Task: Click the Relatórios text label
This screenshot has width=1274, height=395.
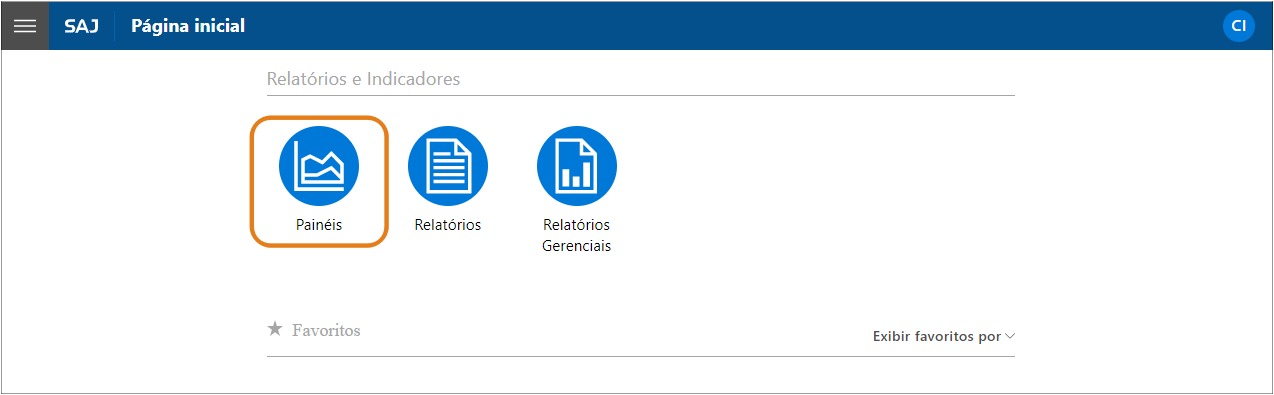Action: [448, 225]
